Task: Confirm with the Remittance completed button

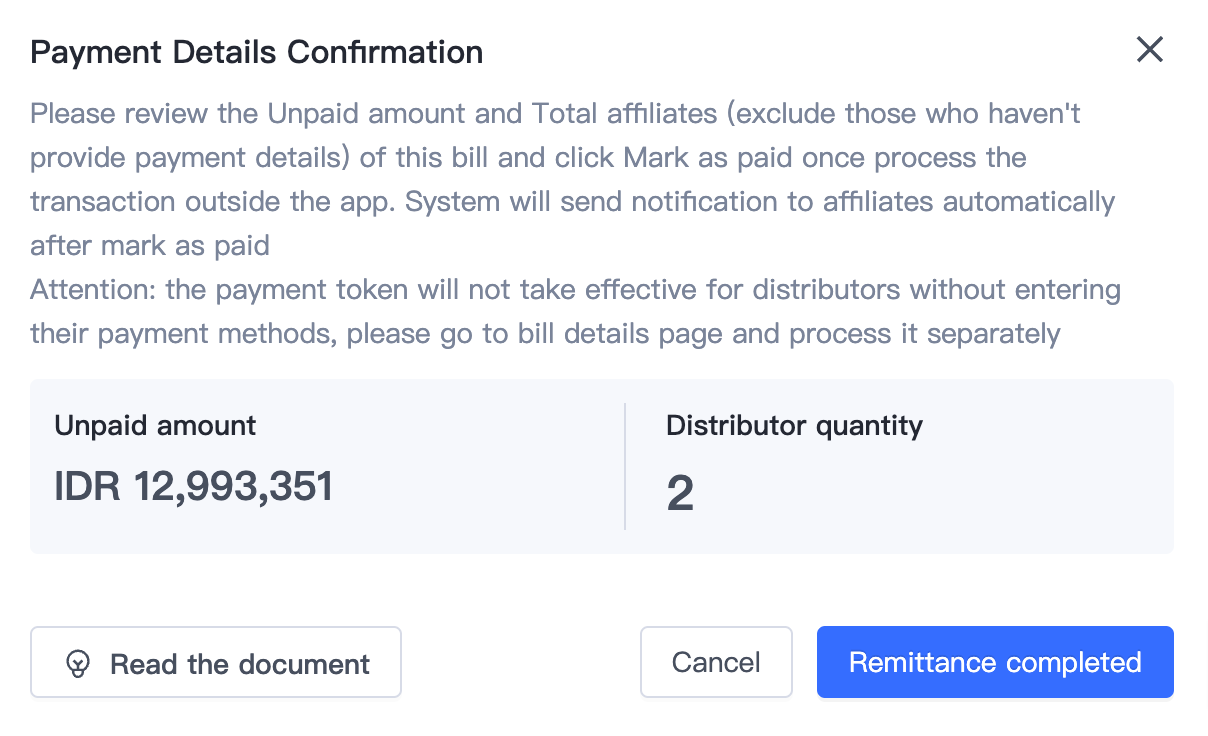Action: (995, 662)
